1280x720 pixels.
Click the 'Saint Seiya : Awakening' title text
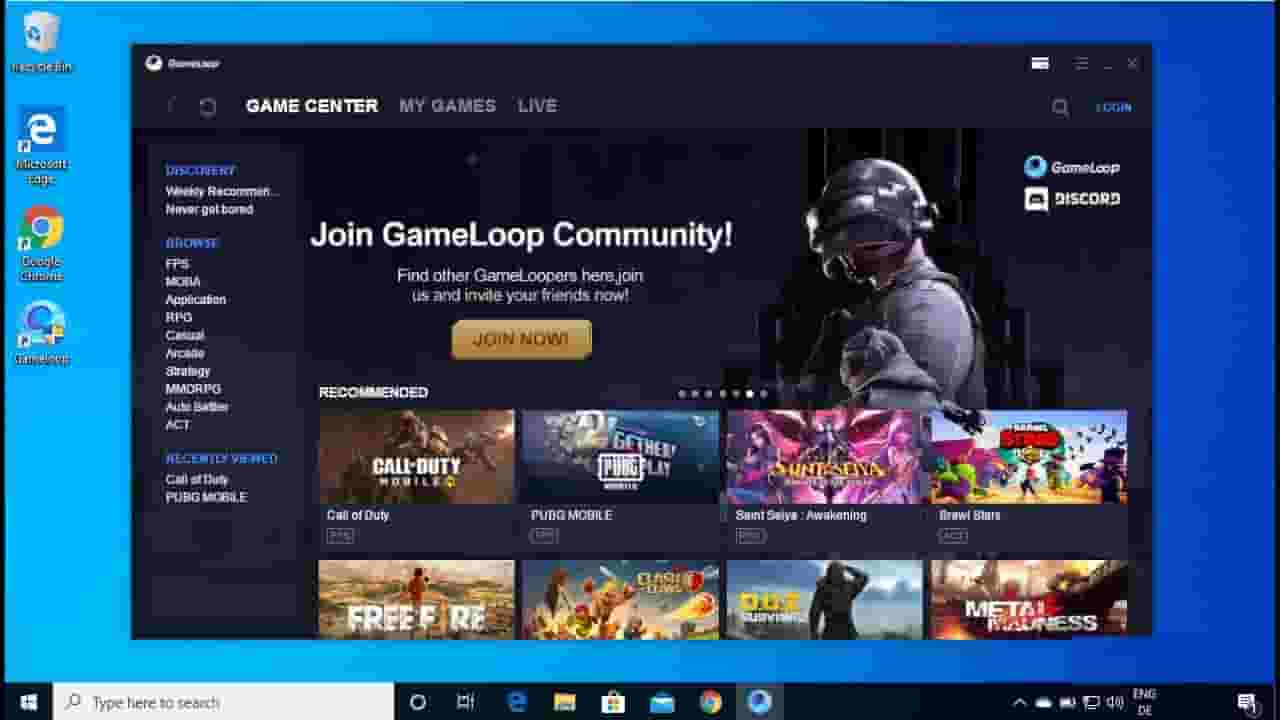click(801, 515)
